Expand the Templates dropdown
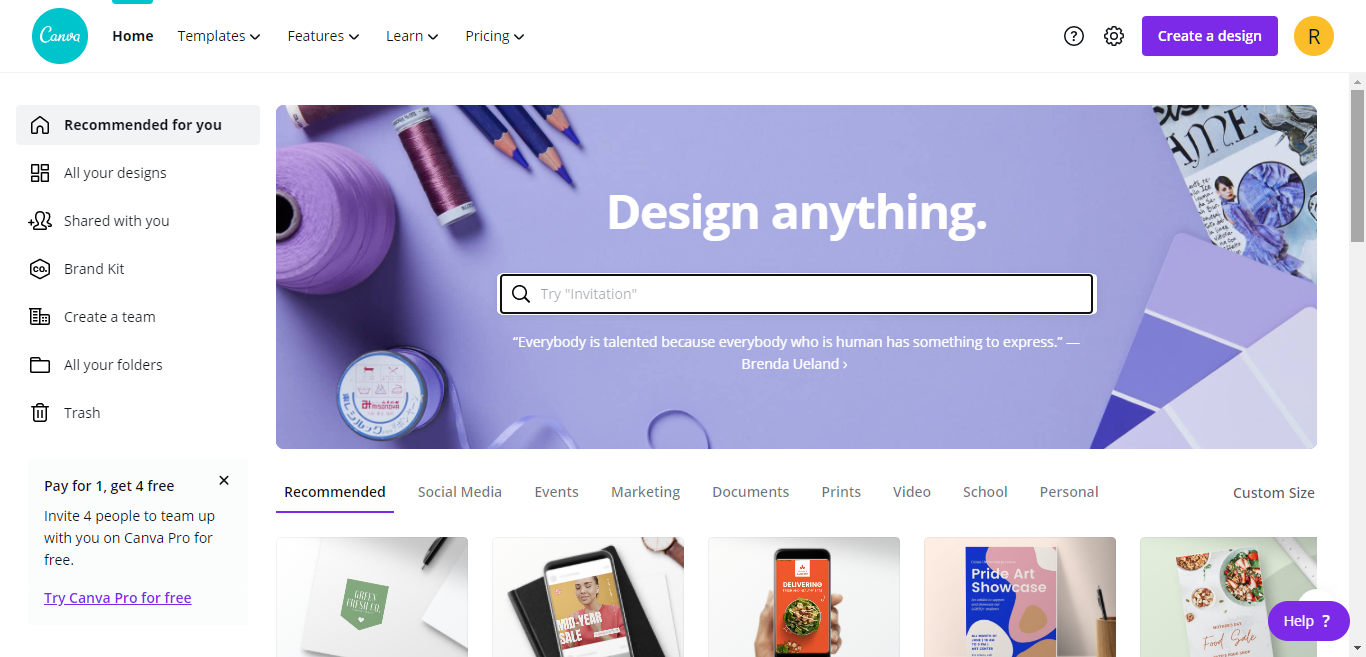The height and width of the screenshot is (657, 1366). [219, 36]
